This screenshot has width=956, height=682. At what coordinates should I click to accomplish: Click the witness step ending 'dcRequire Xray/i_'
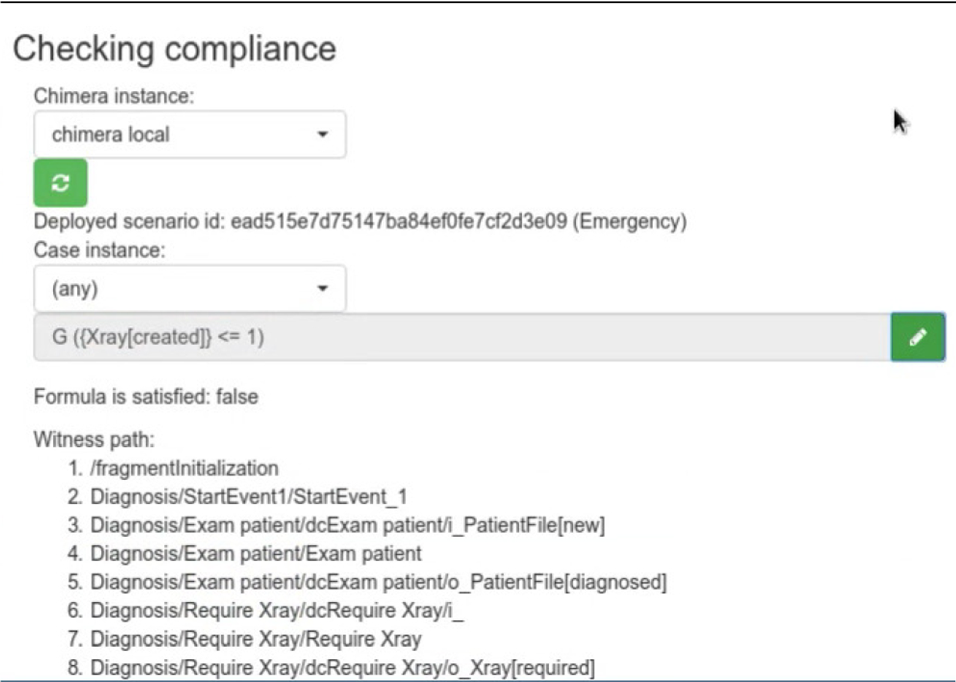pyautogui.click(x=277, y=611)
